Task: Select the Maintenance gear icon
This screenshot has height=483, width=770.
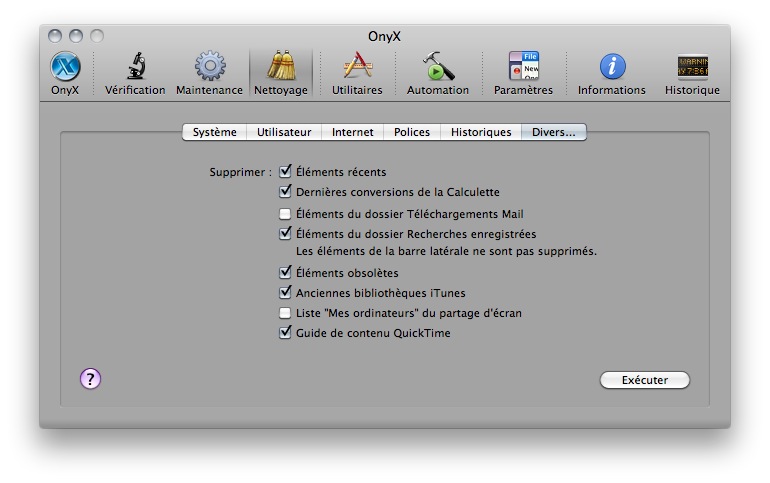Action: pyautogui.click(x=210, y=66)
